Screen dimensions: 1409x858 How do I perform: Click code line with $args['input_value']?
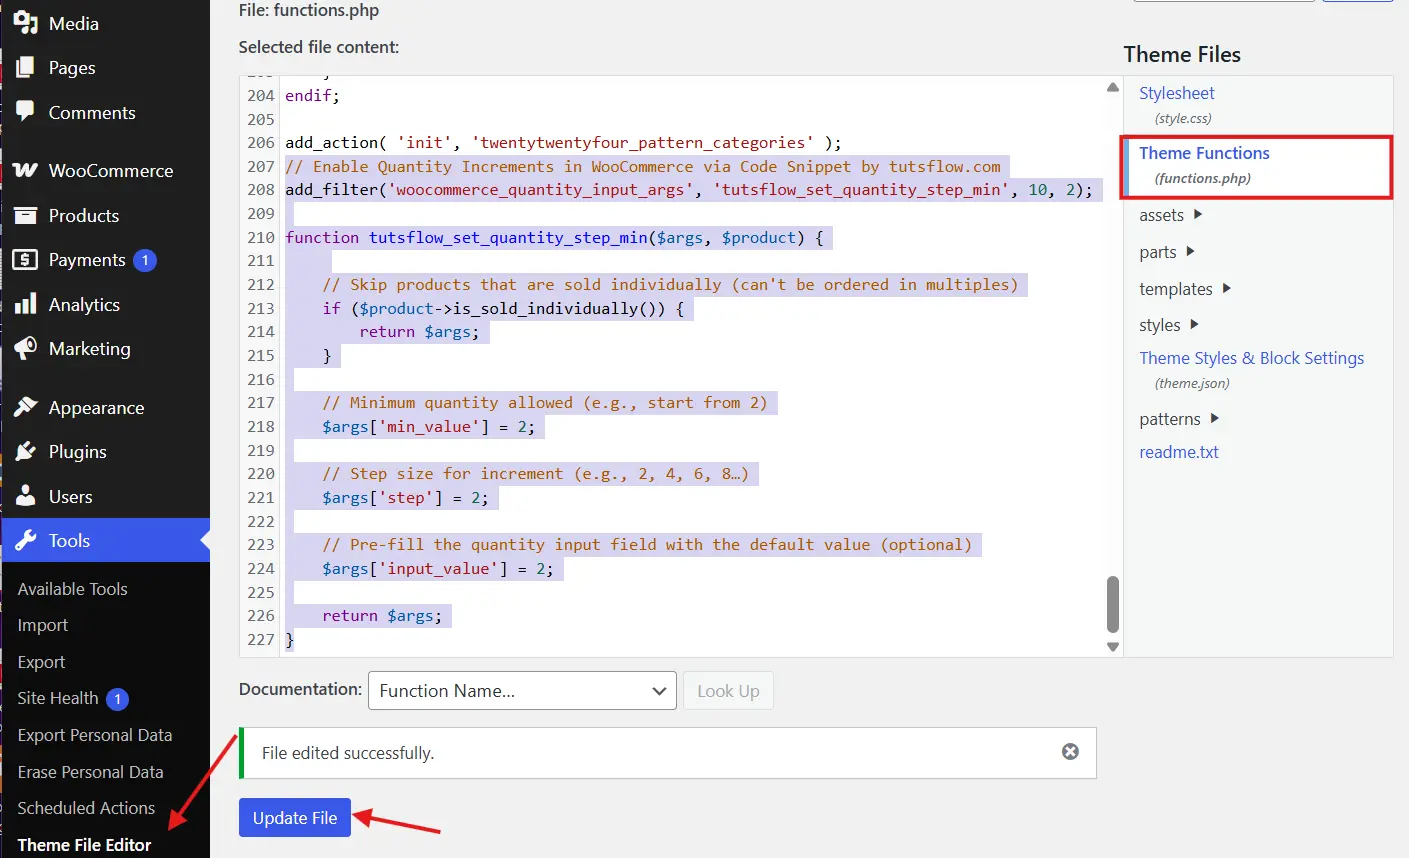437,569
